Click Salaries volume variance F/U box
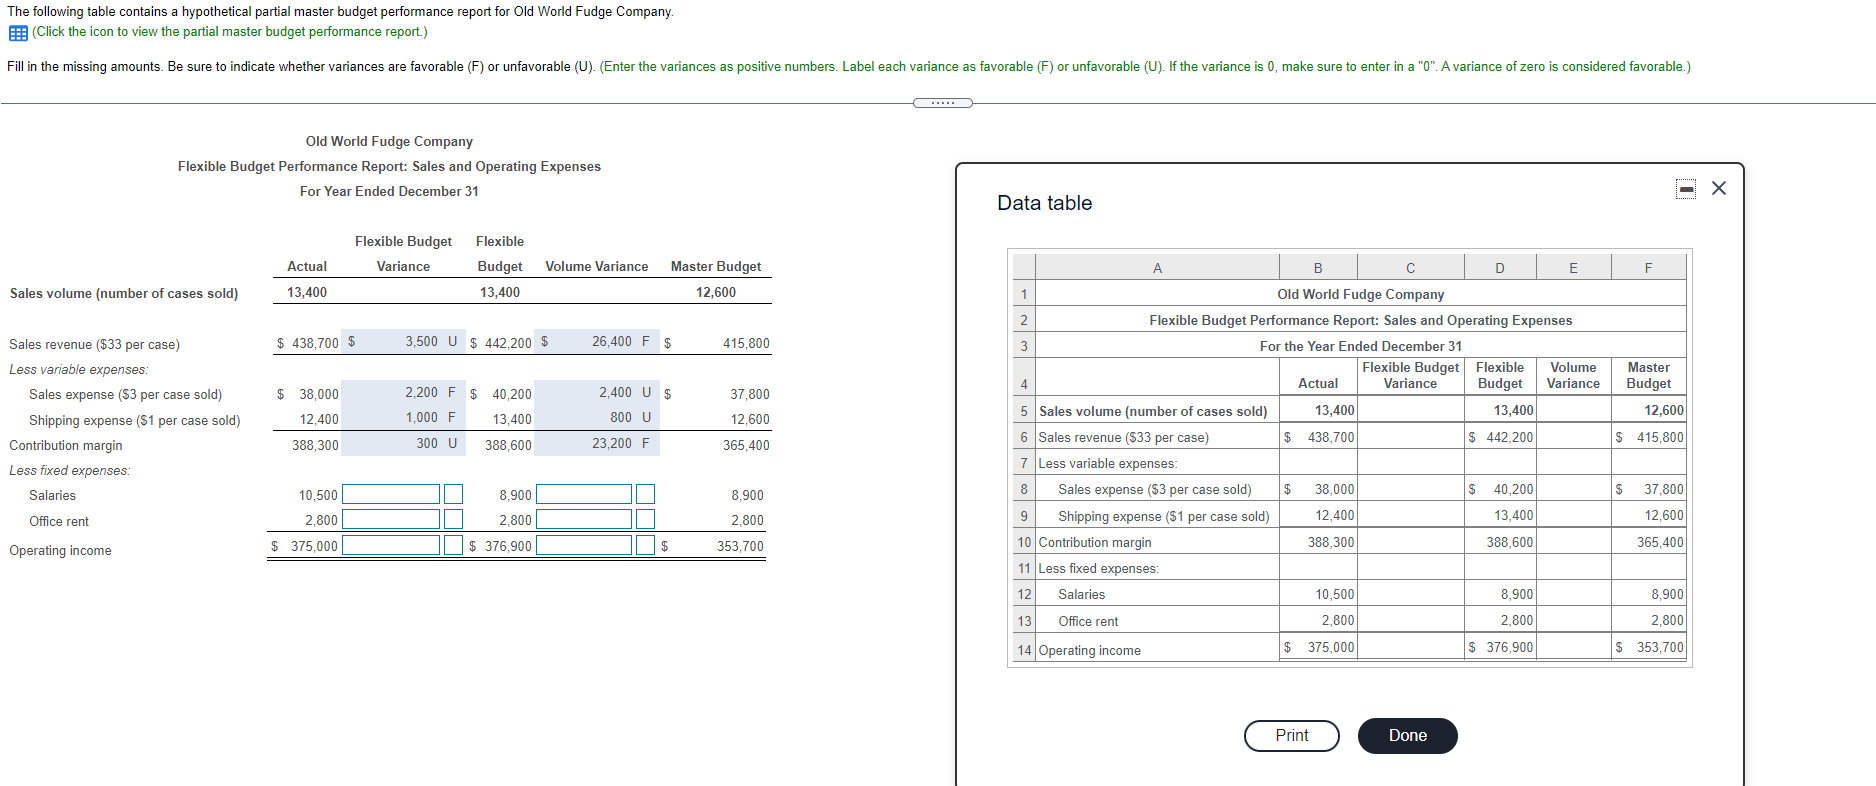Viewport: 1876px width, 786px height. [x=645, y=494]
